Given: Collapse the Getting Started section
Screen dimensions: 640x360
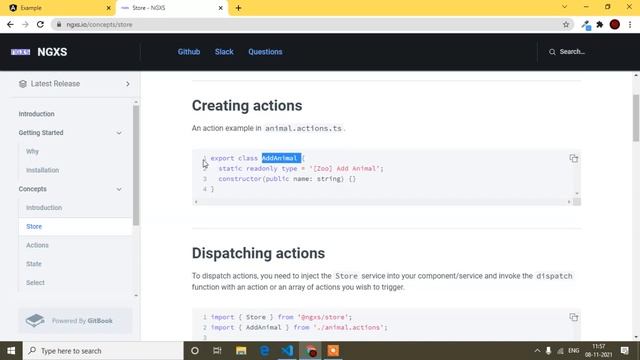Looking at the screenshot, I should click(119, 133).
